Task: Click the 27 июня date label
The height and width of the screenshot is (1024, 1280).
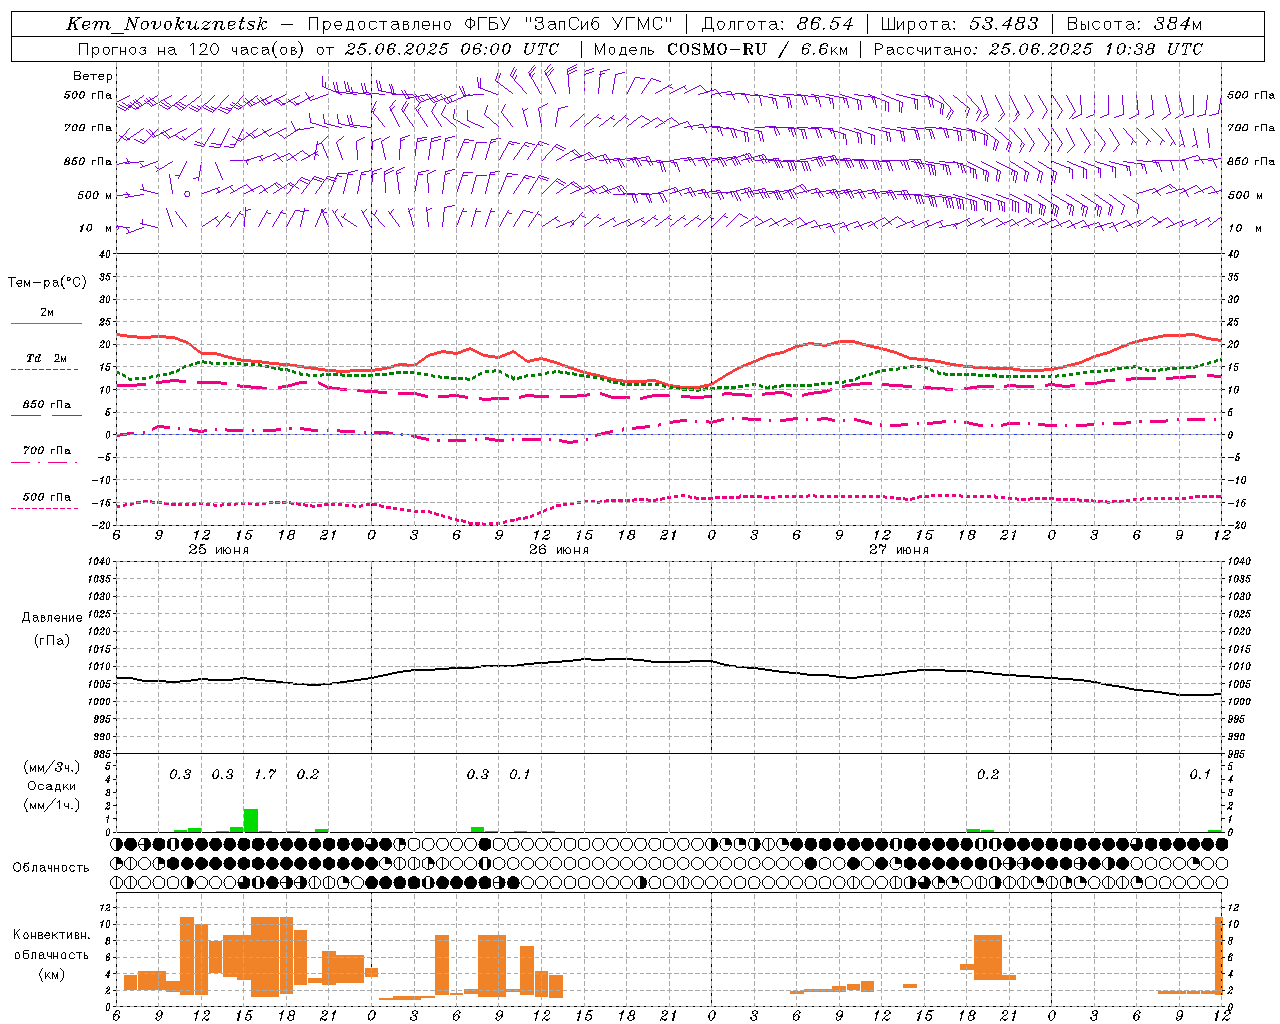Action: point(898,550)
